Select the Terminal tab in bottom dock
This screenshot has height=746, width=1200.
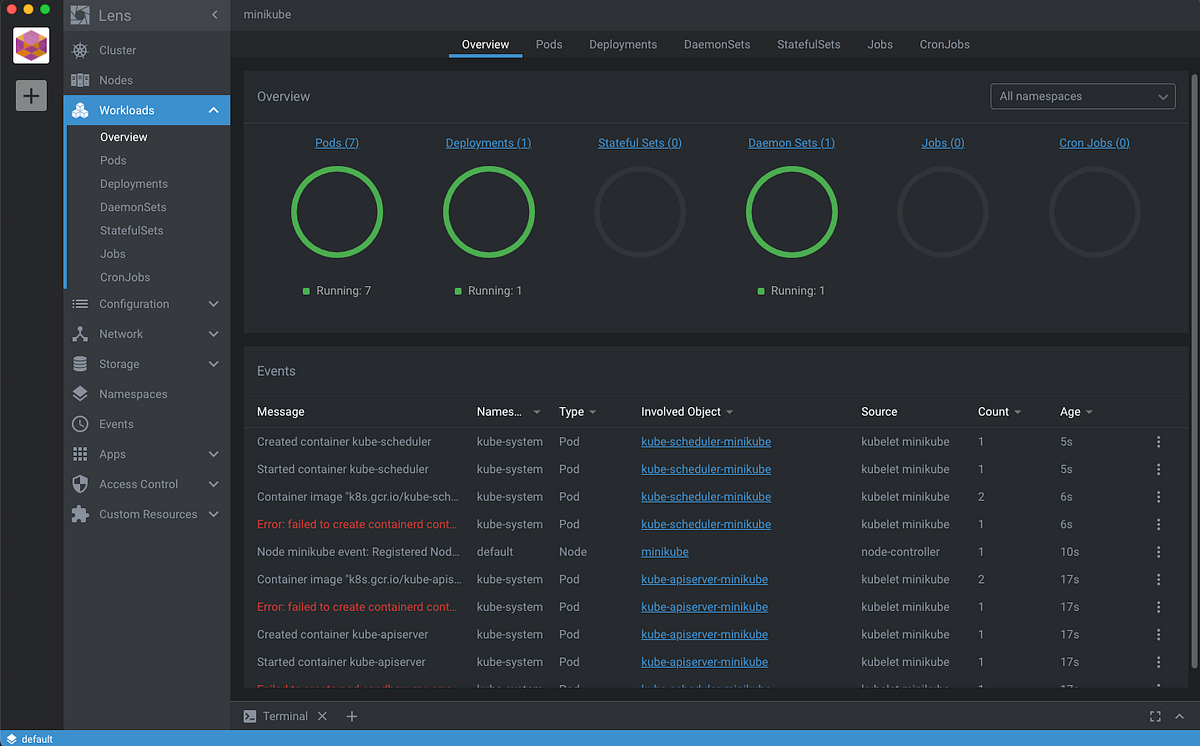click(284, 716)
